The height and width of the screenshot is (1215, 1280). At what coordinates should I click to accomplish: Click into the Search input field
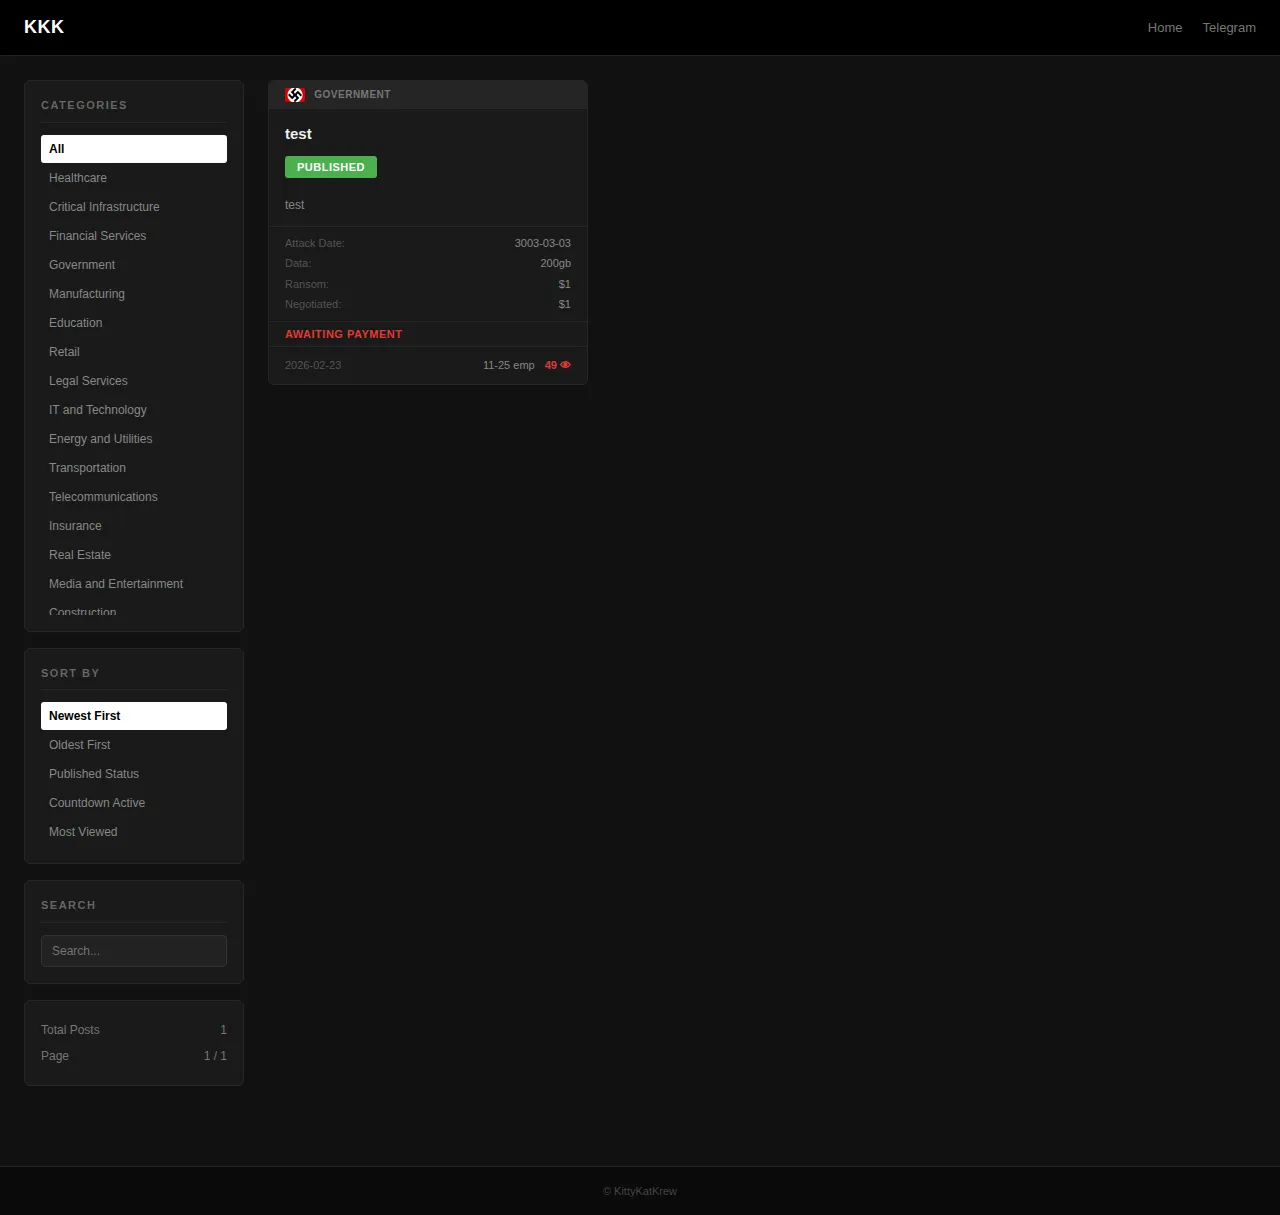134,951
